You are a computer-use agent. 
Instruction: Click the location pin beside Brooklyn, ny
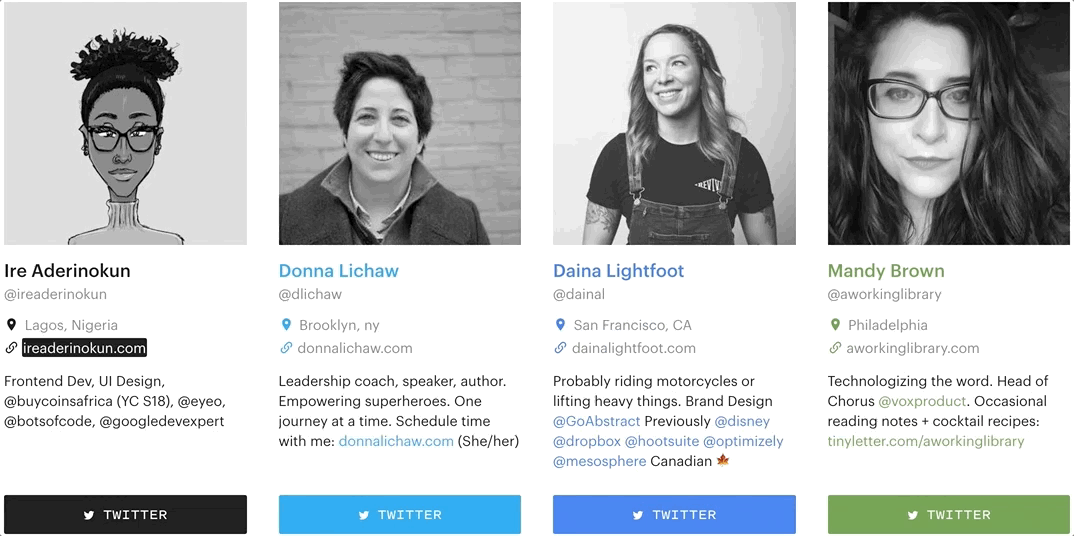tap(286, 325)
